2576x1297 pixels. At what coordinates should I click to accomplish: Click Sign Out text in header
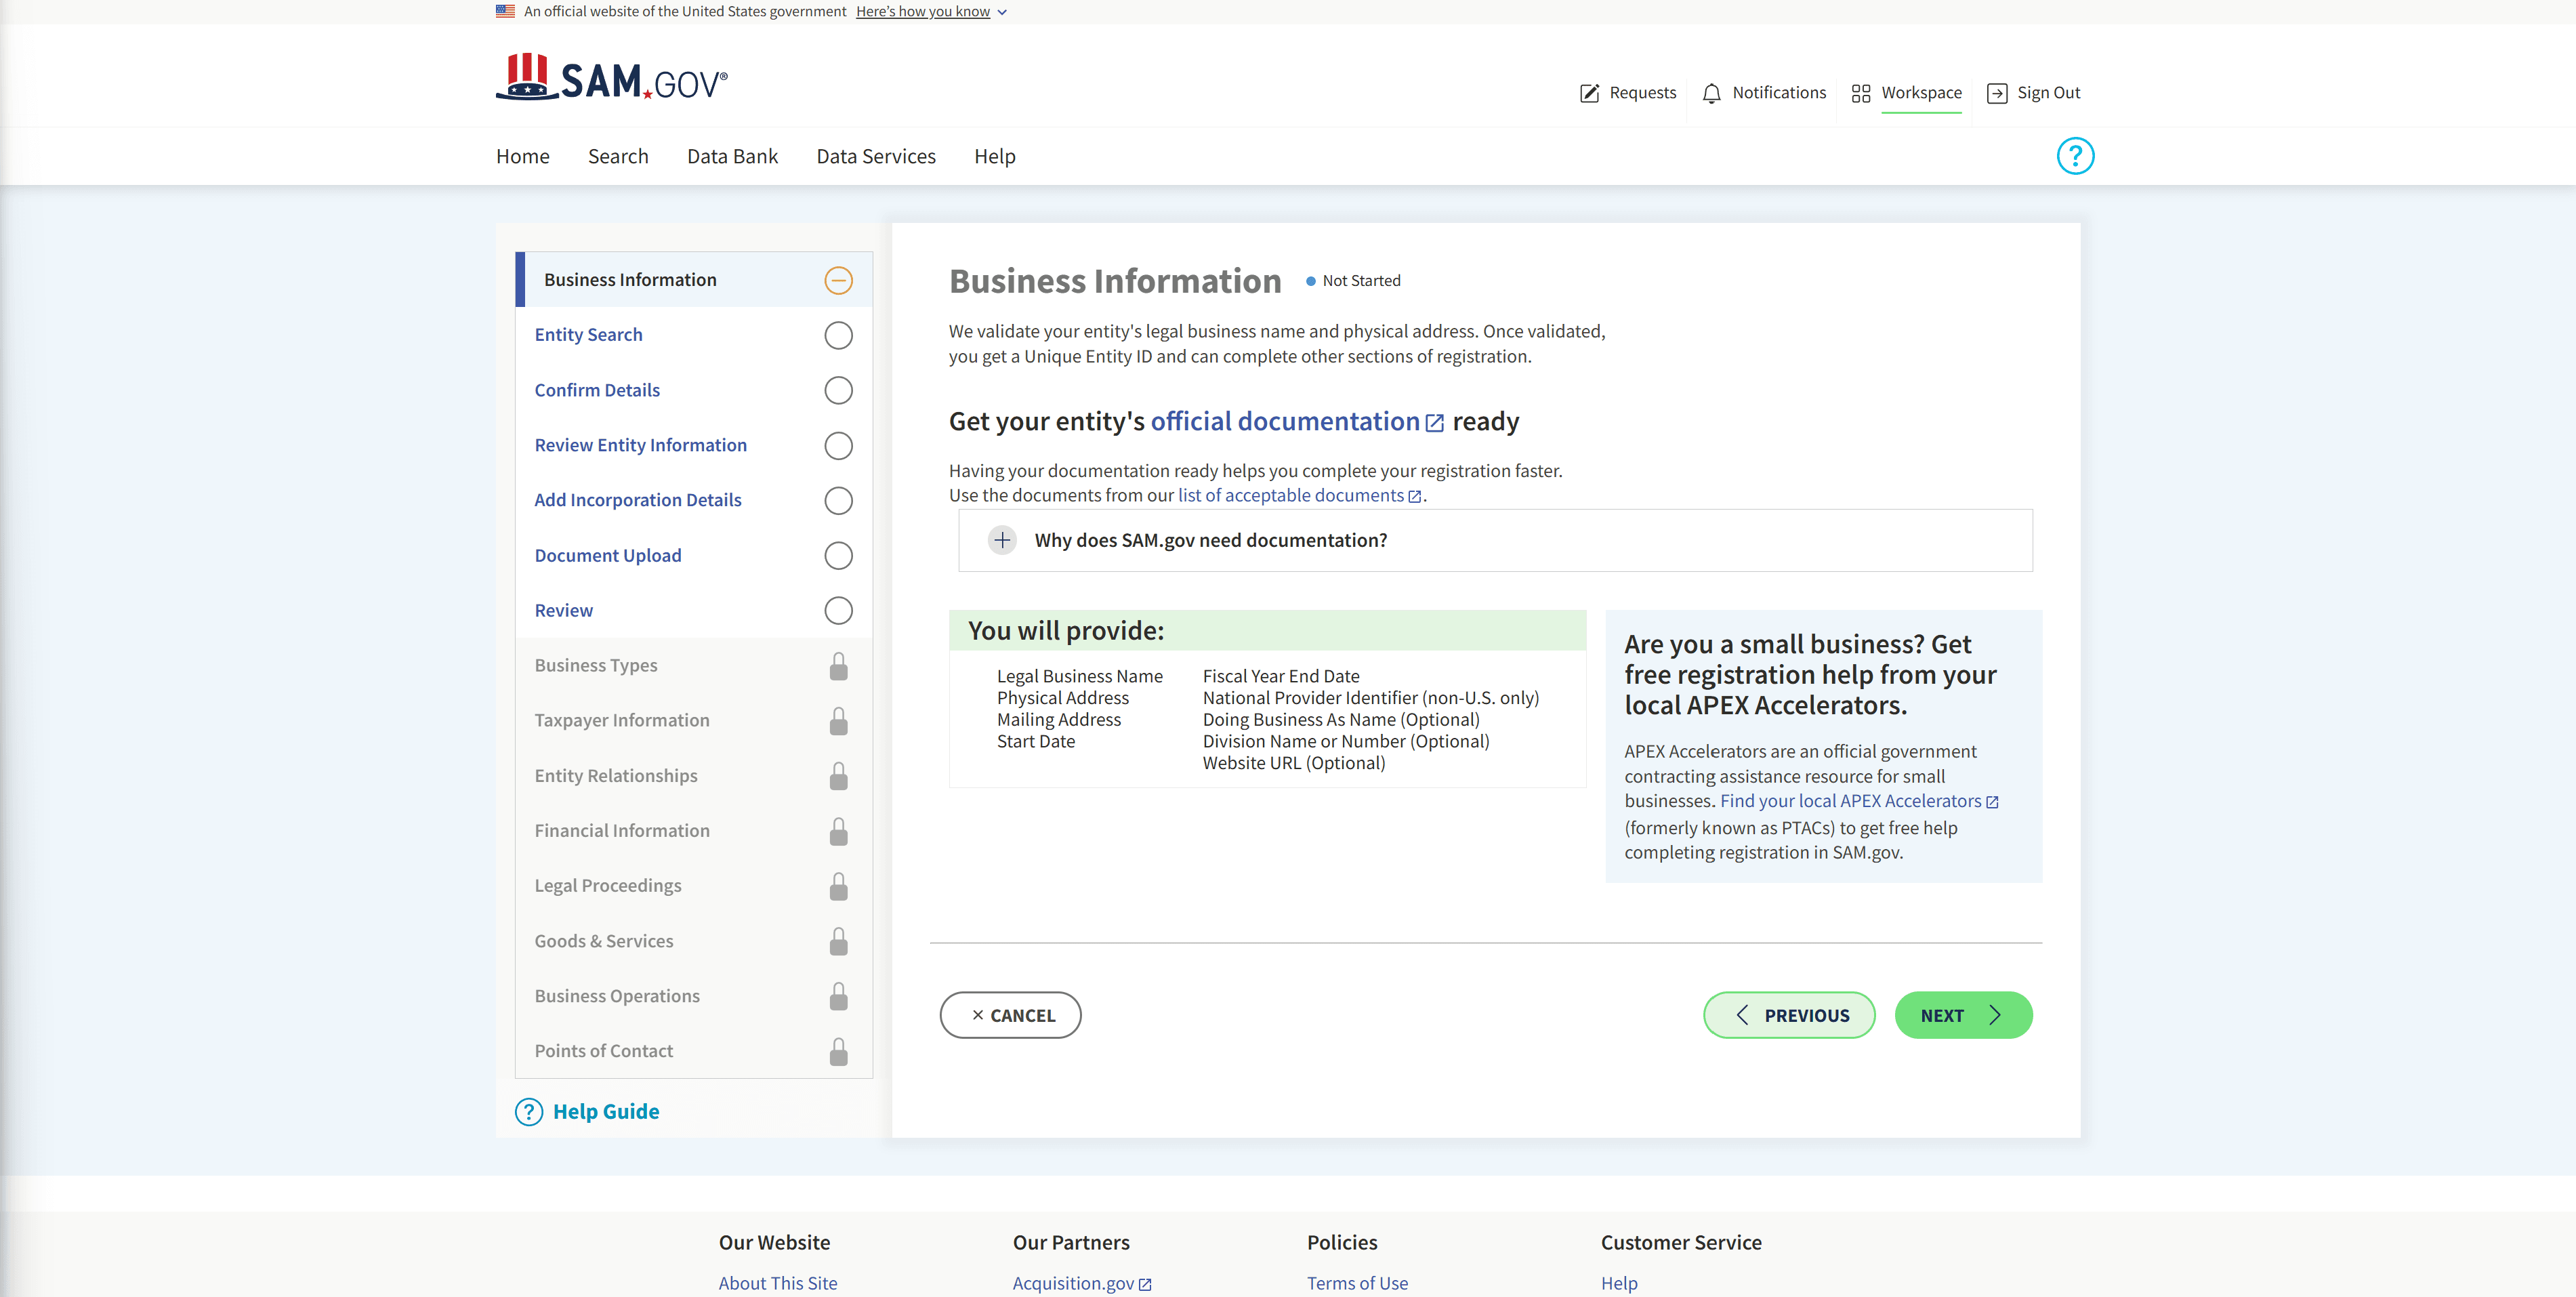(x=2048, y=93)
